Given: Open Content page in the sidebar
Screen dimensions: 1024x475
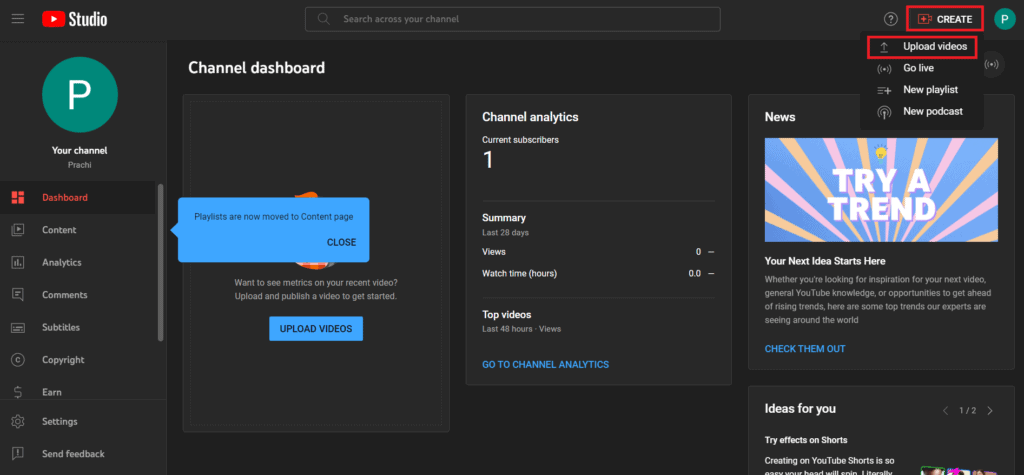Looking at the screenshot, I should pos(78,230).
